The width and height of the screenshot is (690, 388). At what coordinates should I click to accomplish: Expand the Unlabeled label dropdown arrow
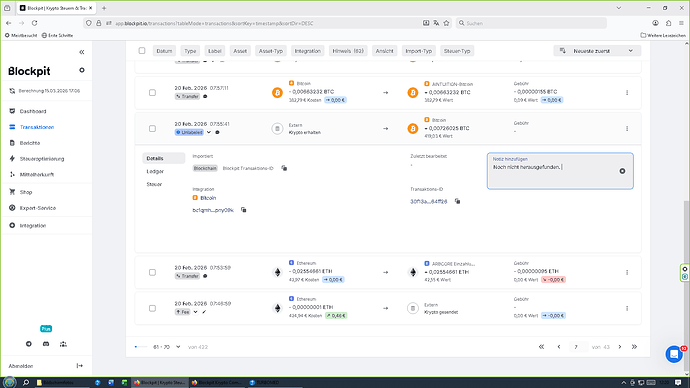click(x=209, y=132)
